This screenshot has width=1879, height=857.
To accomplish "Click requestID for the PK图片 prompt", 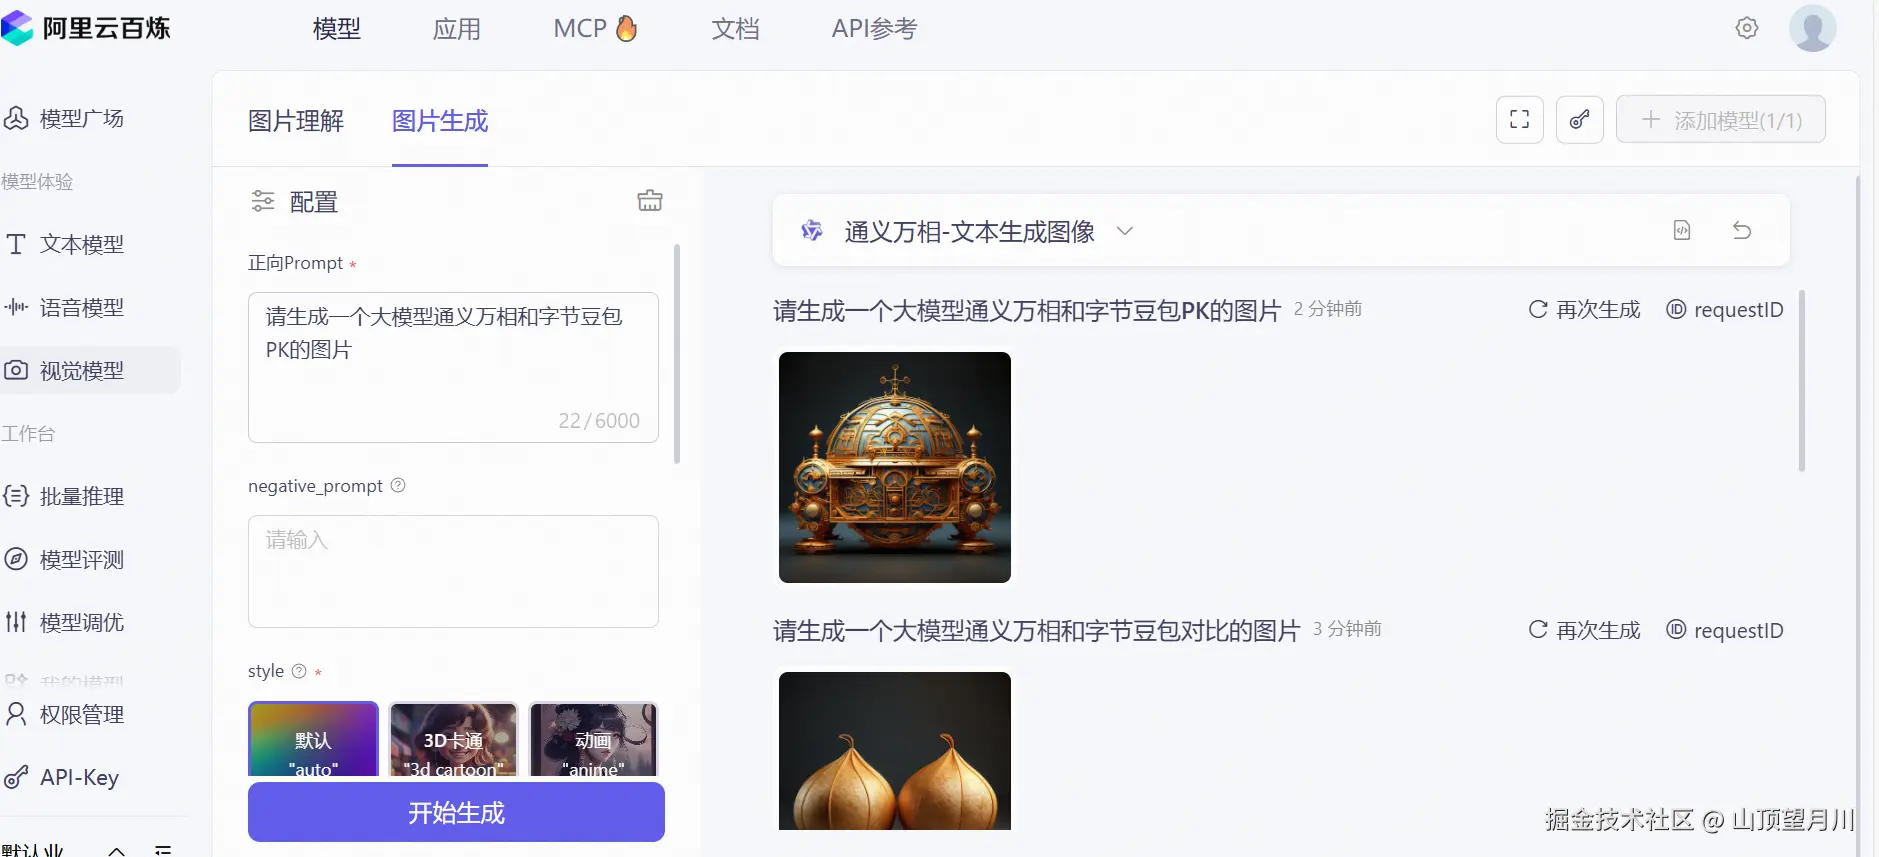I will 1725,310.
